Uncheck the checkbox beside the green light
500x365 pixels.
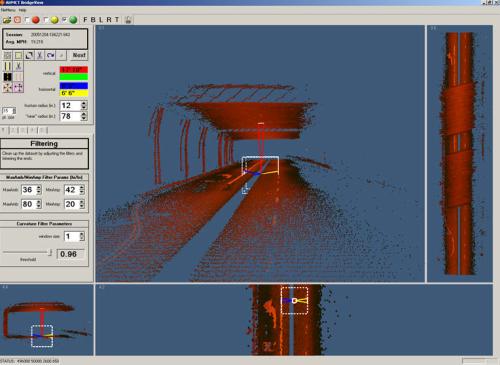click(x=64, y=20)
